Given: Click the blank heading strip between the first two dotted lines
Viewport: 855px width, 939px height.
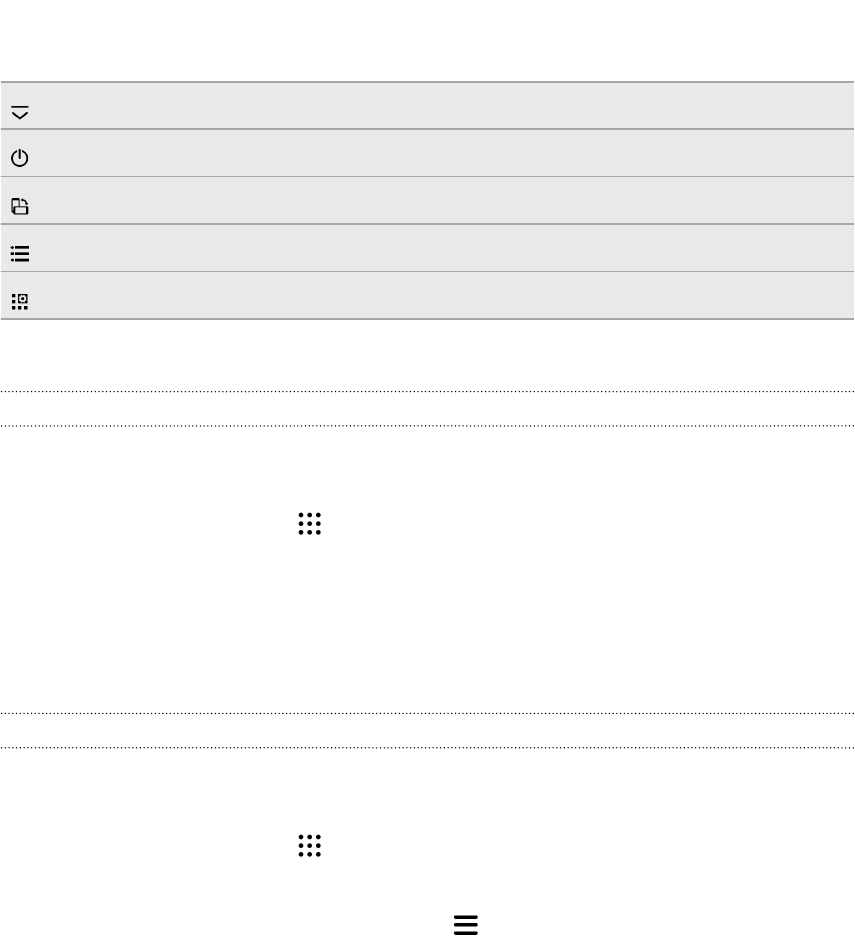Looking at the screenshot, I should click(428, 408).
